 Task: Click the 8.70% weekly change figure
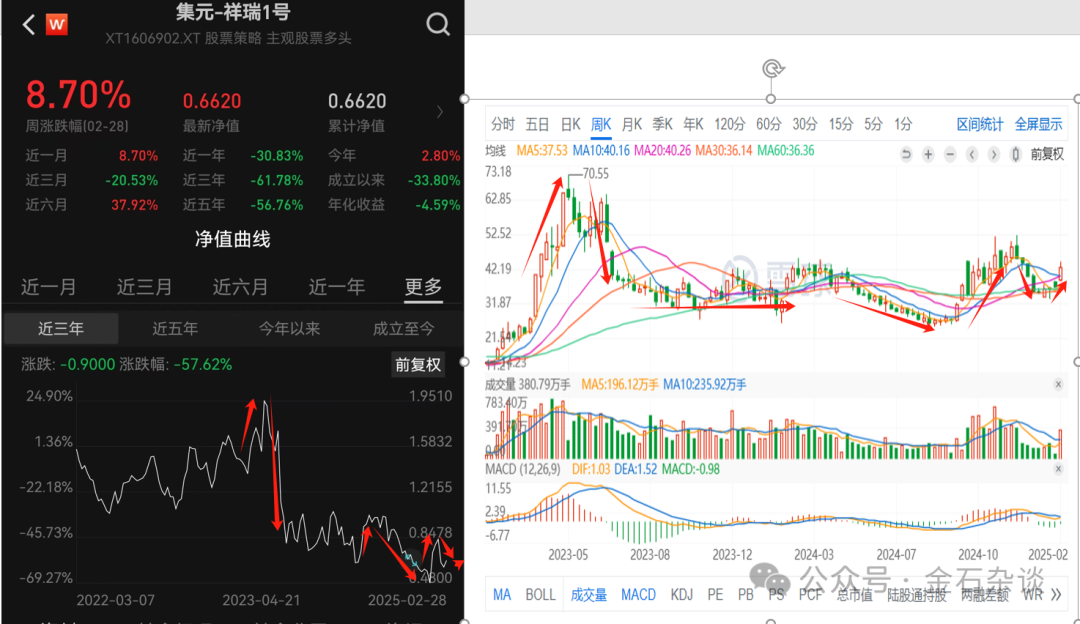pyautogui.click(x=78, y=94)
